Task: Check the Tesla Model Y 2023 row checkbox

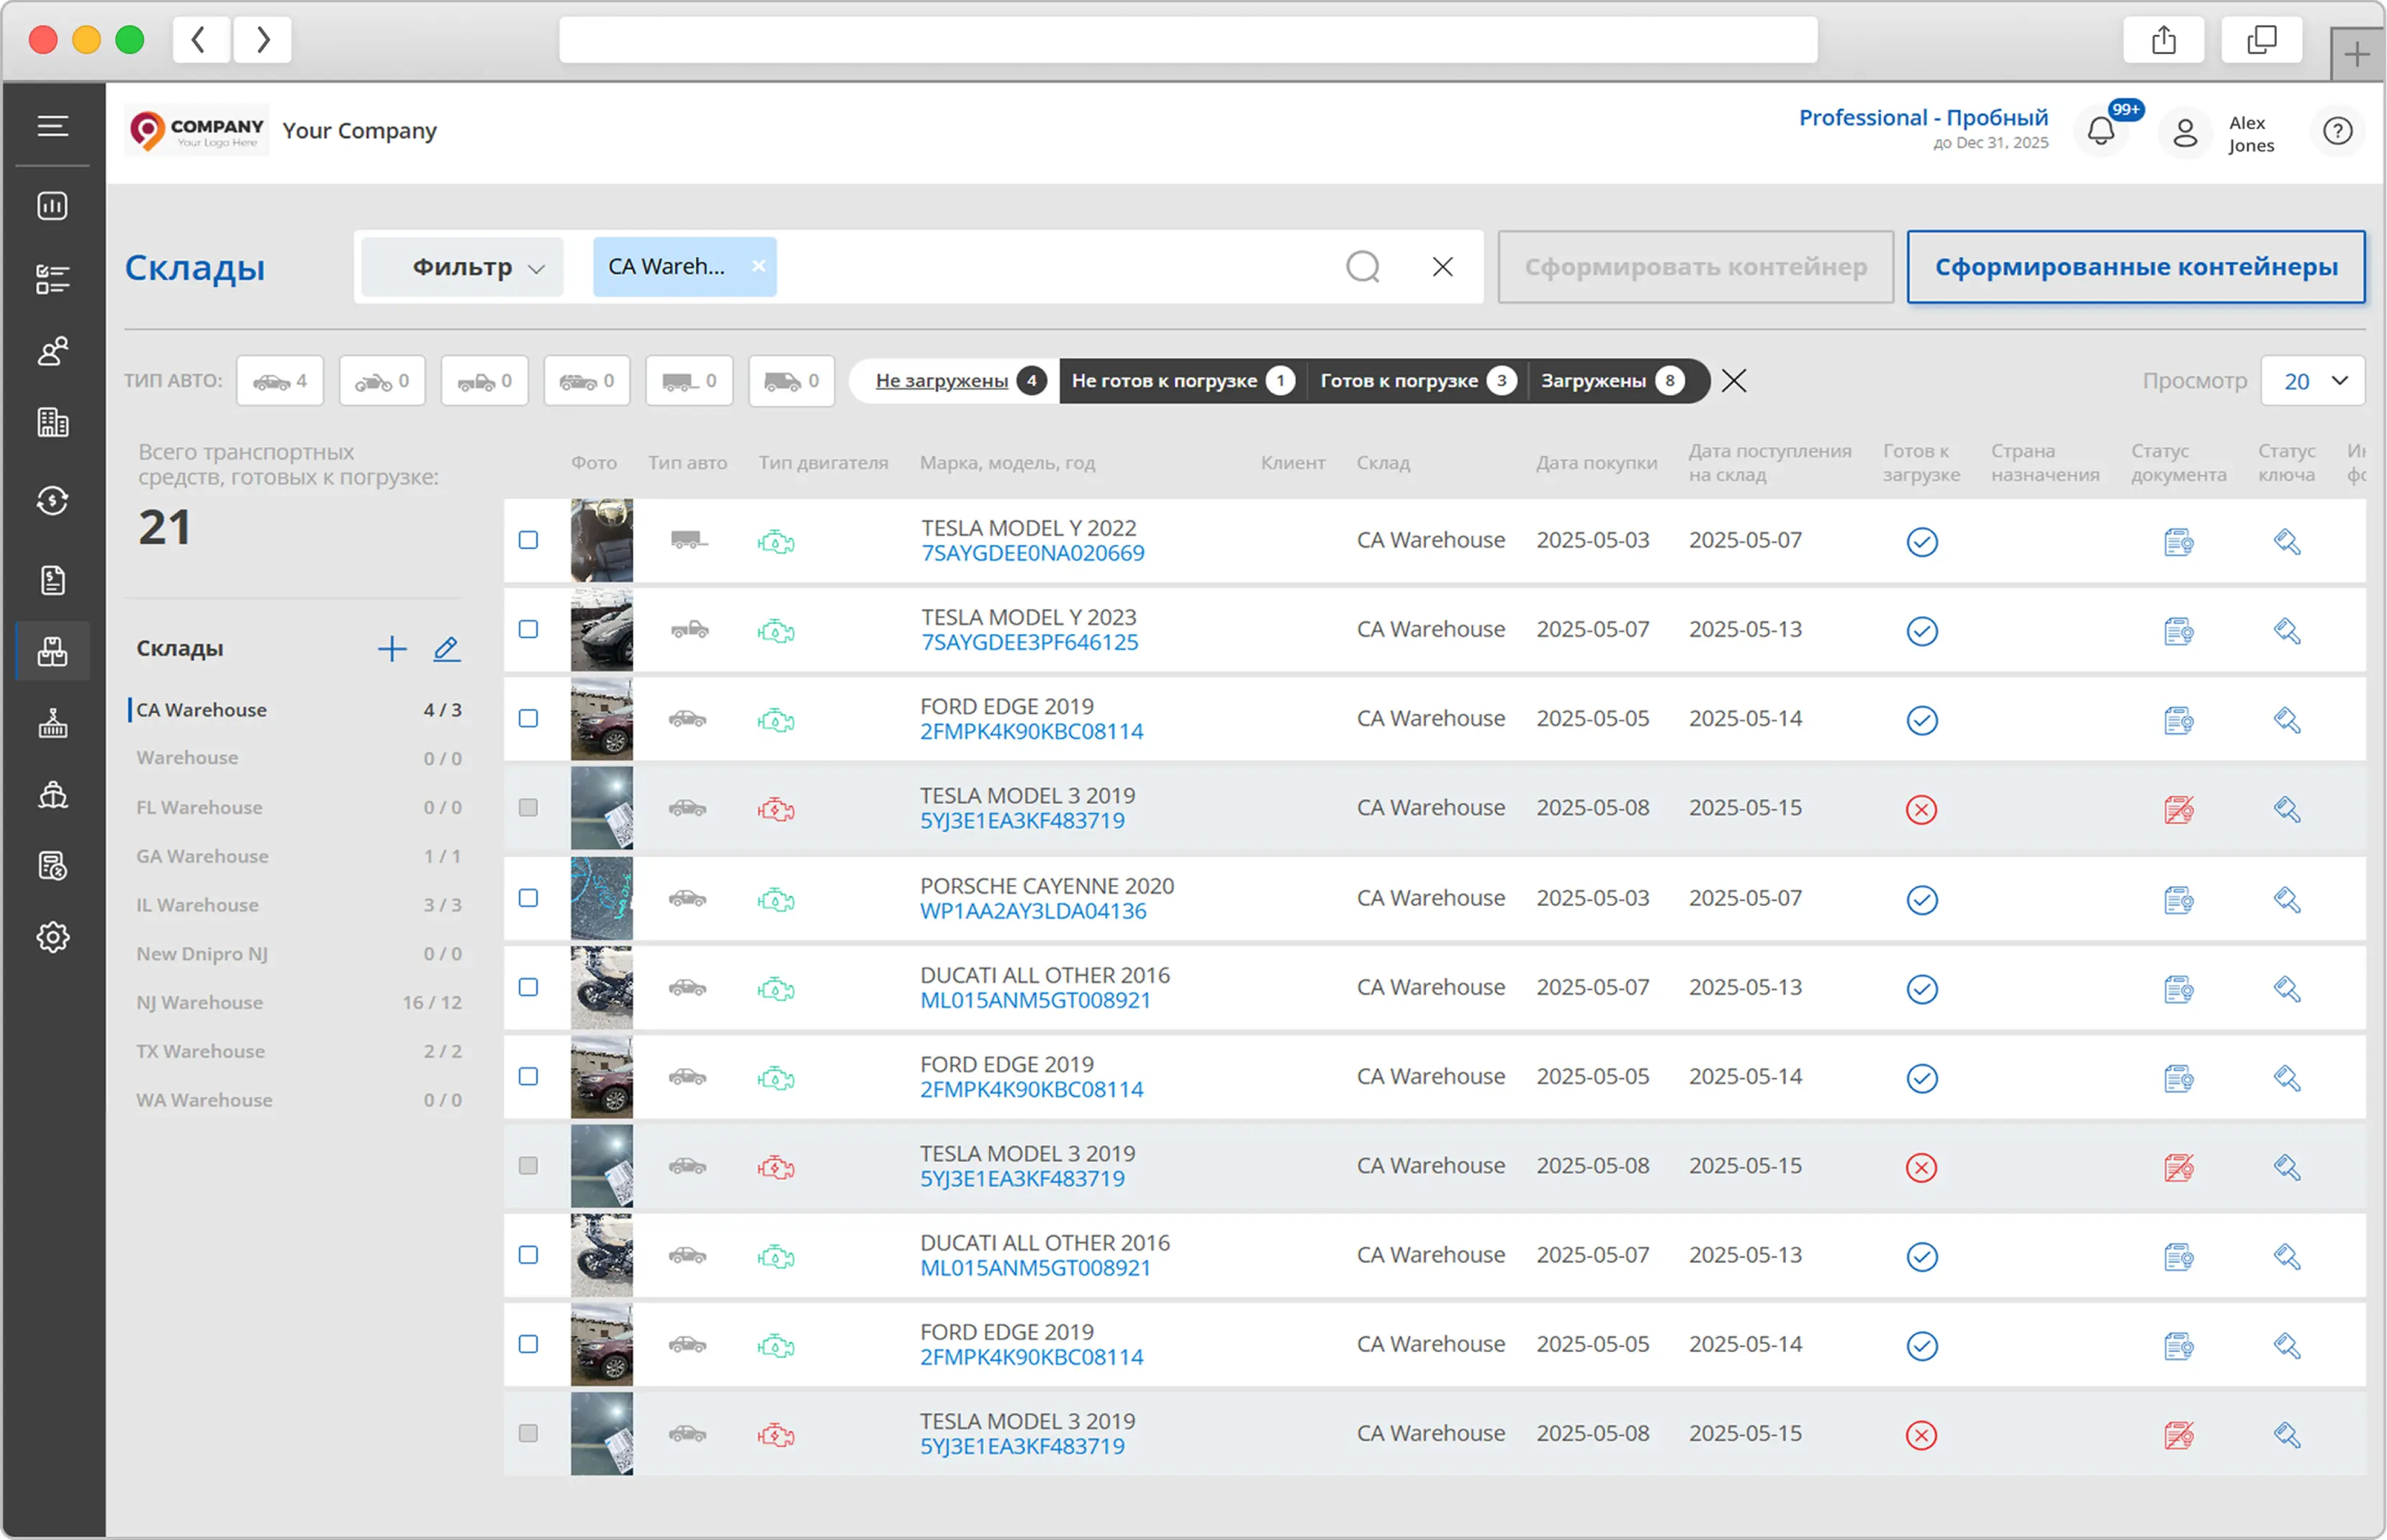Action: (x=528, y=629)
